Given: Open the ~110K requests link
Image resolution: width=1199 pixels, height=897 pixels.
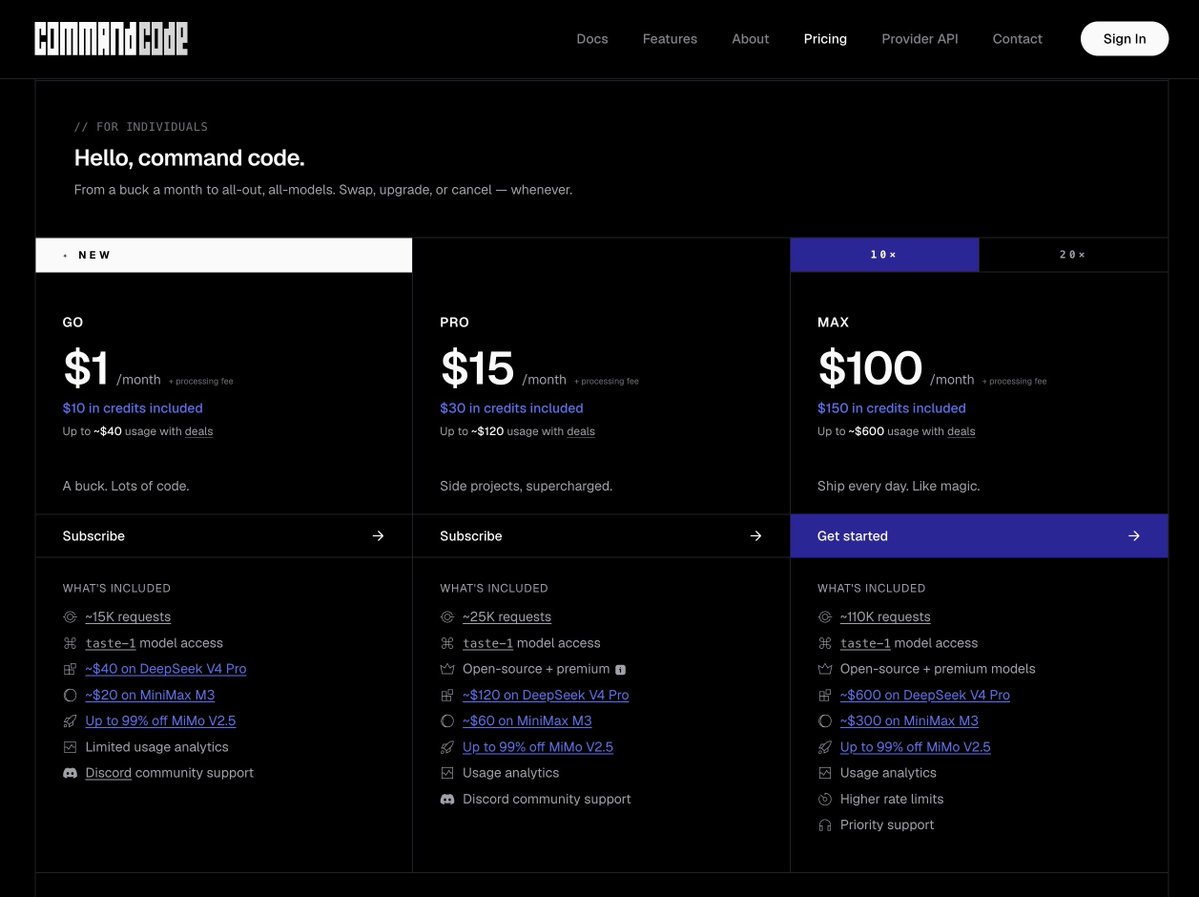Looking at the screenshot, I should point(885,616).
